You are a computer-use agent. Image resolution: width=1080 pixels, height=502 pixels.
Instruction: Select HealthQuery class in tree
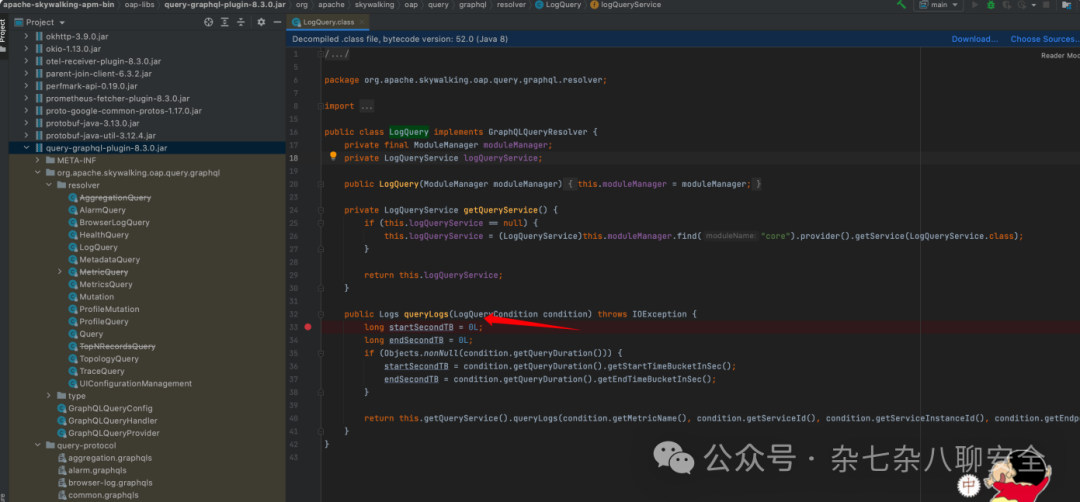[104, 235]
